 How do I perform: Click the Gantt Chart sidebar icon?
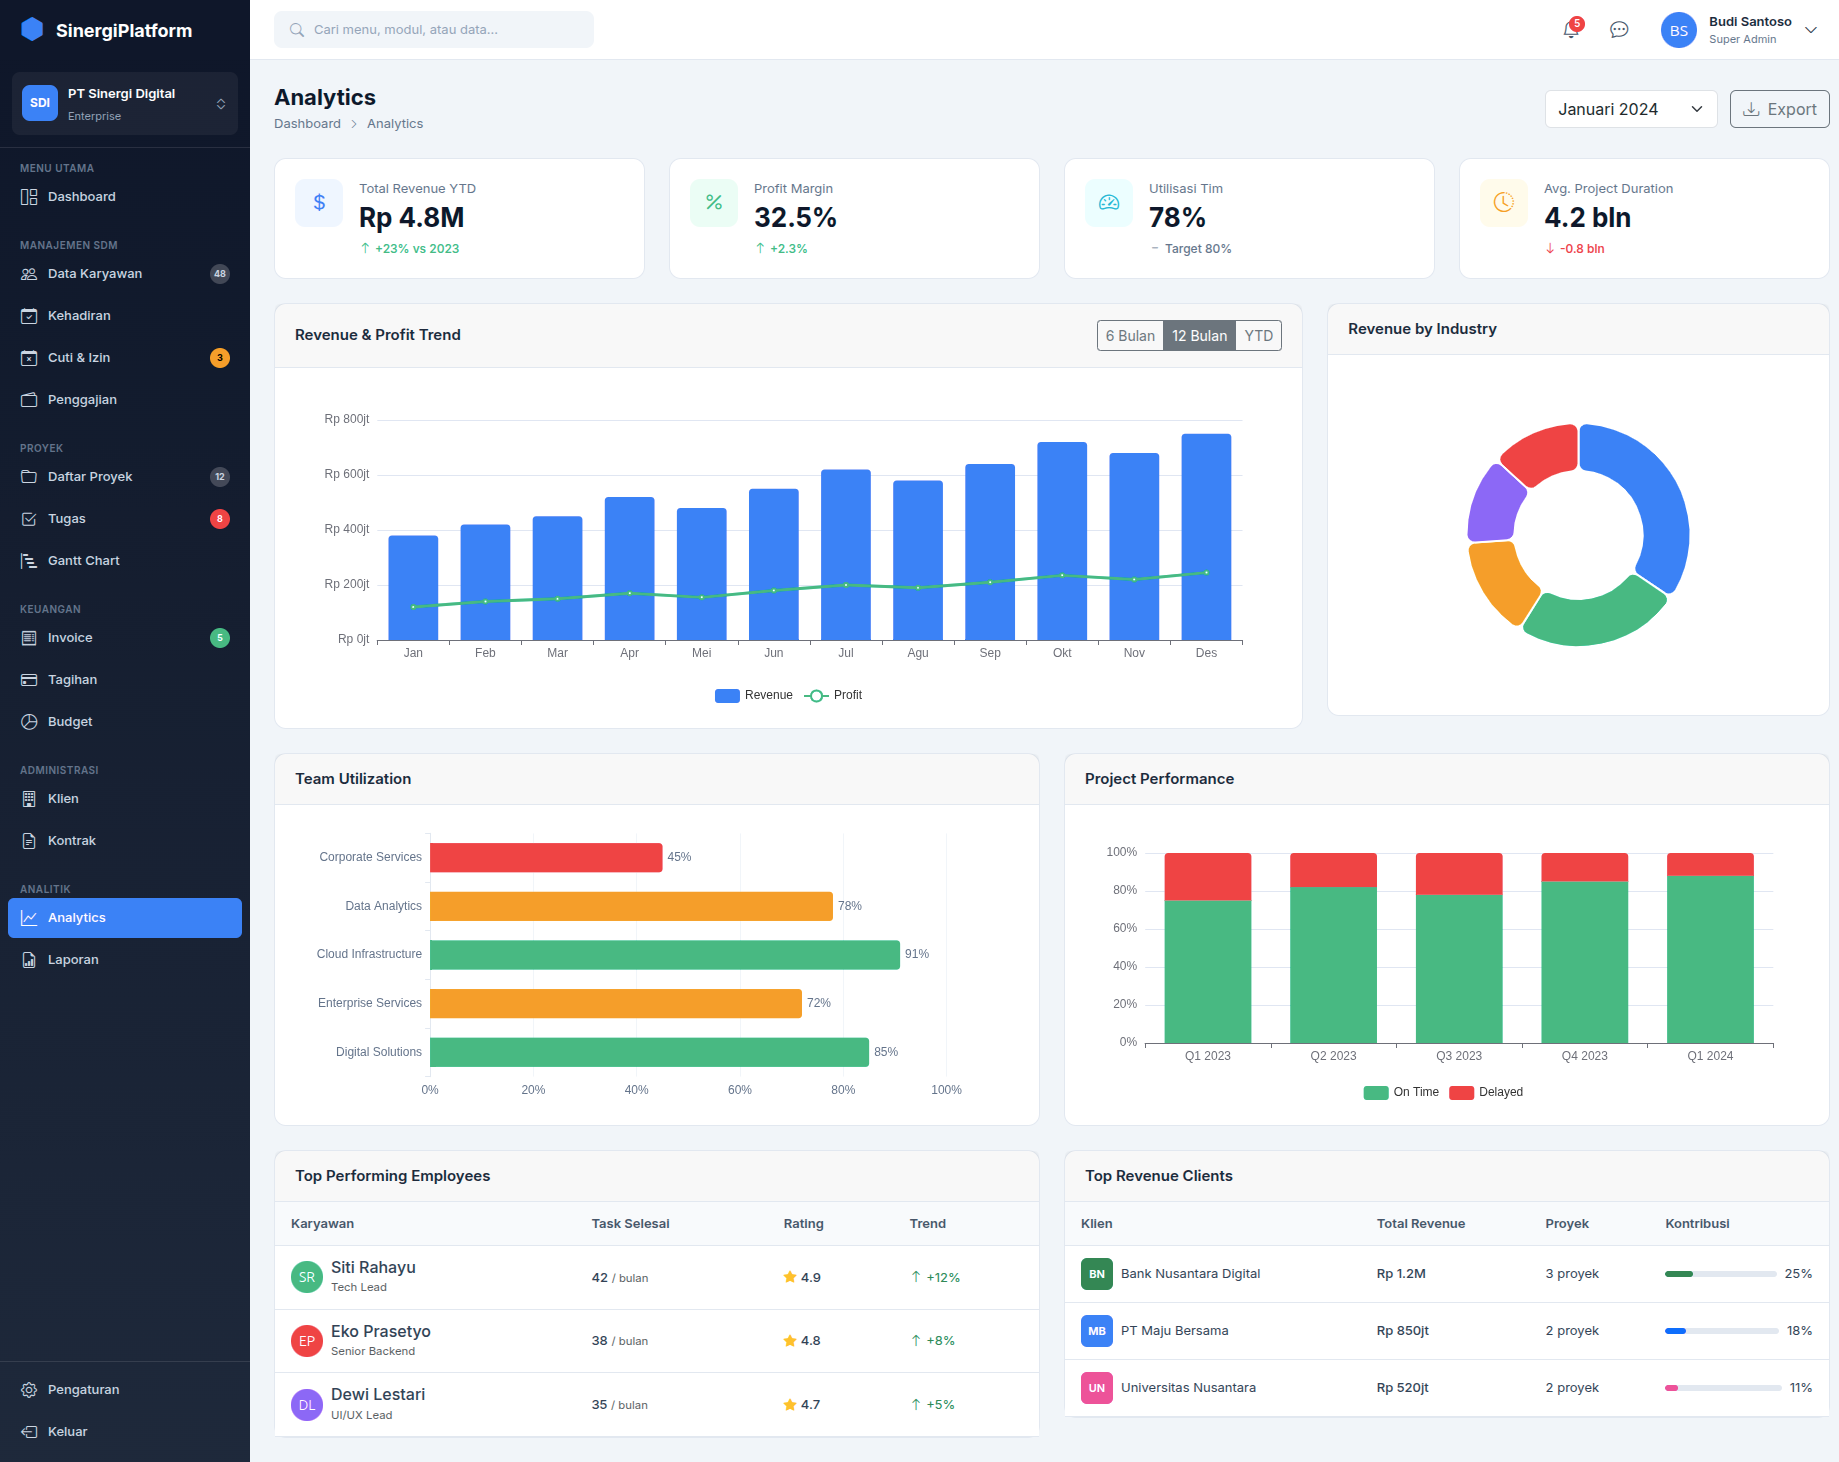click(x=29, y=561)
